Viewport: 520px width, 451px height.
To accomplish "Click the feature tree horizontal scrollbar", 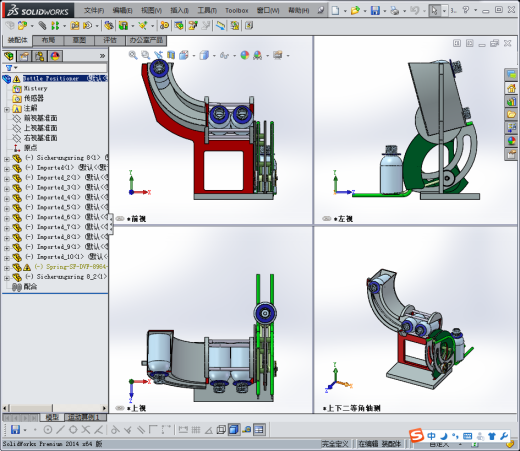I will (55, 408).
